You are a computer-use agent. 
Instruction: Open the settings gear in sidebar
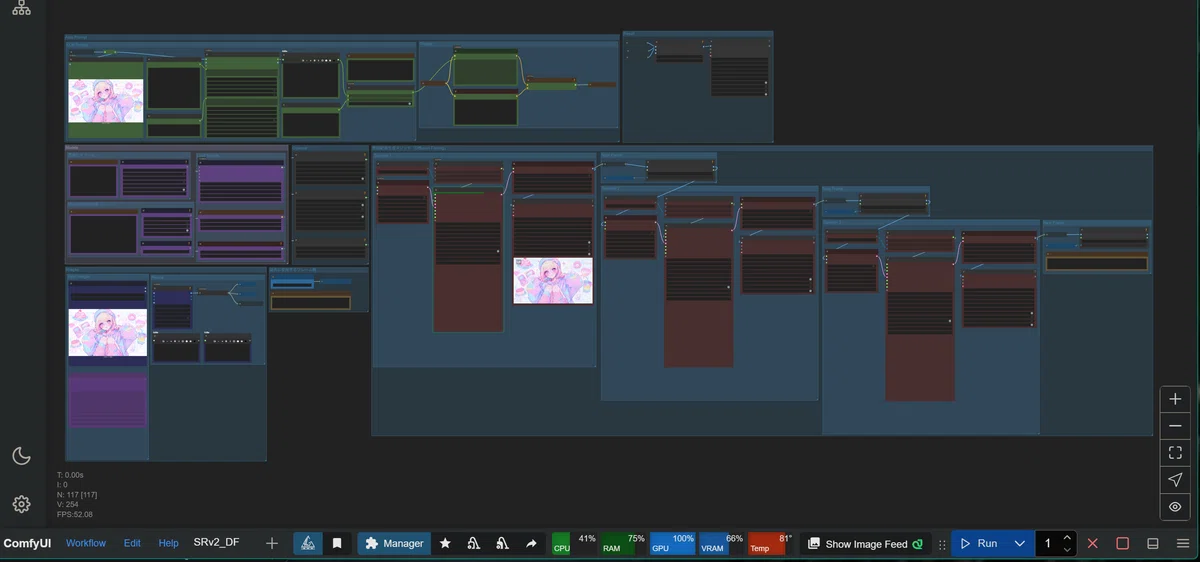click(x=21, y=504)
